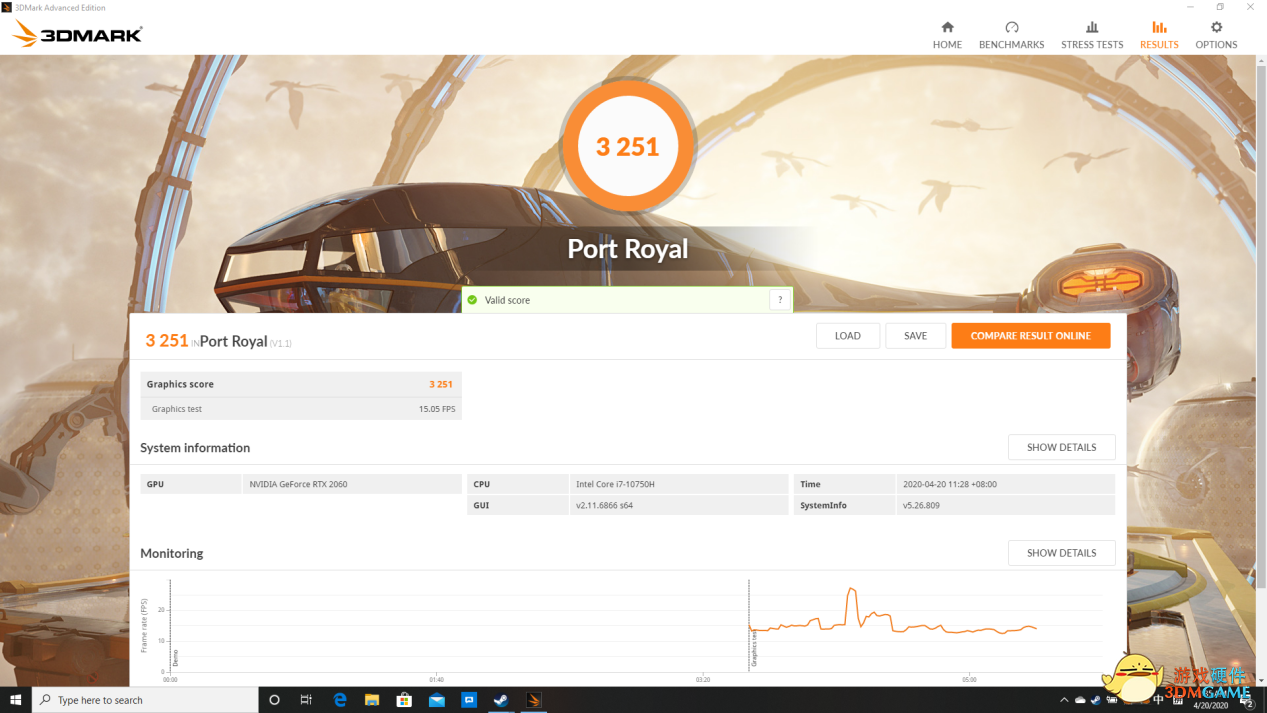Go to the STRESS TESTS section
1267x713 pixels.
1092,35
